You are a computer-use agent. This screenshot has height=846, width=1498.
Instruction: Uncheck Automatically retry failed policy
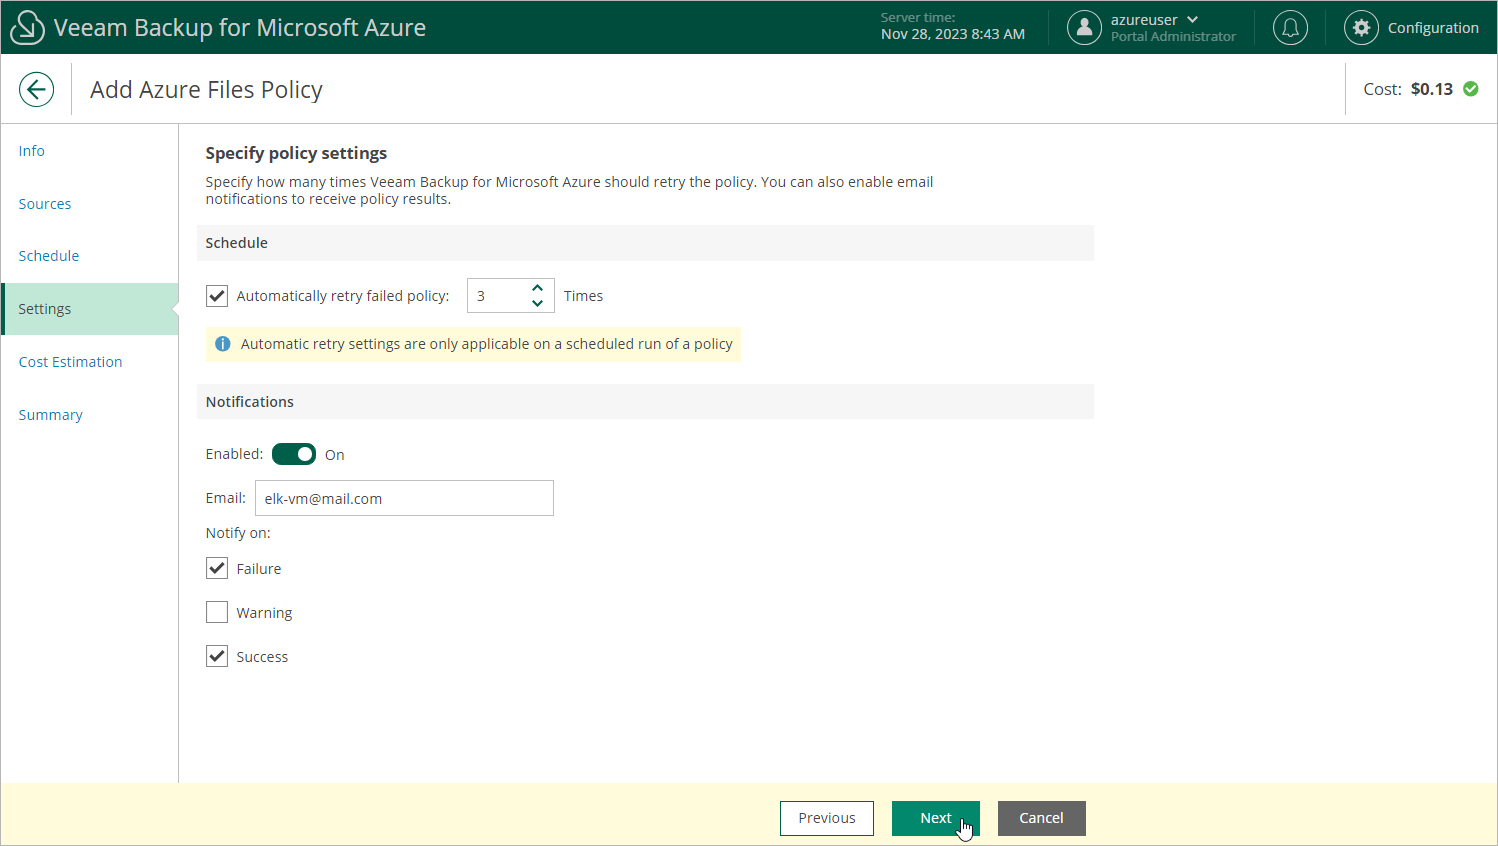[217, 296]
